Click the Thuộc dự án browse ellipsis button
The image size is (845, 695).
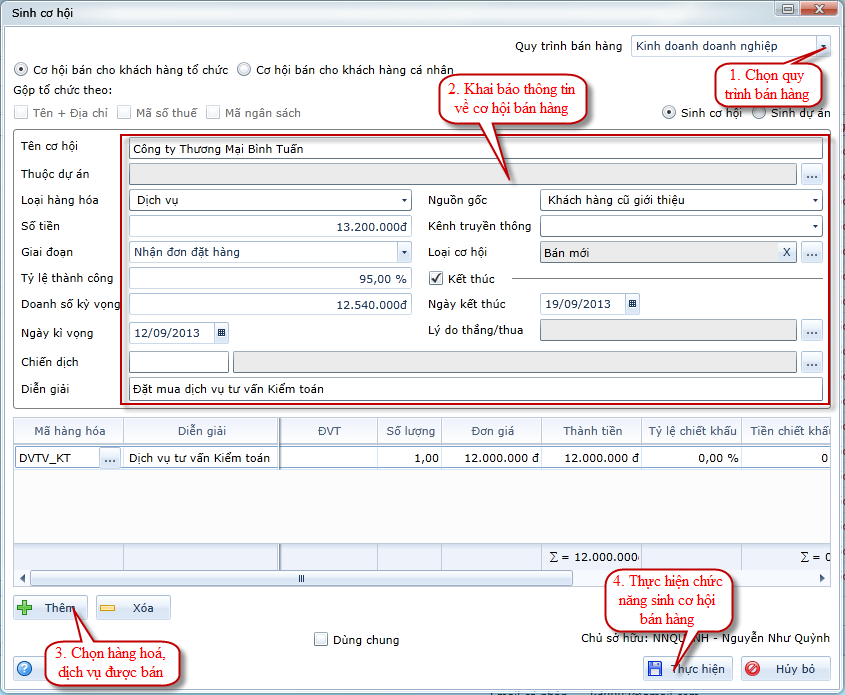click(811, 175)
